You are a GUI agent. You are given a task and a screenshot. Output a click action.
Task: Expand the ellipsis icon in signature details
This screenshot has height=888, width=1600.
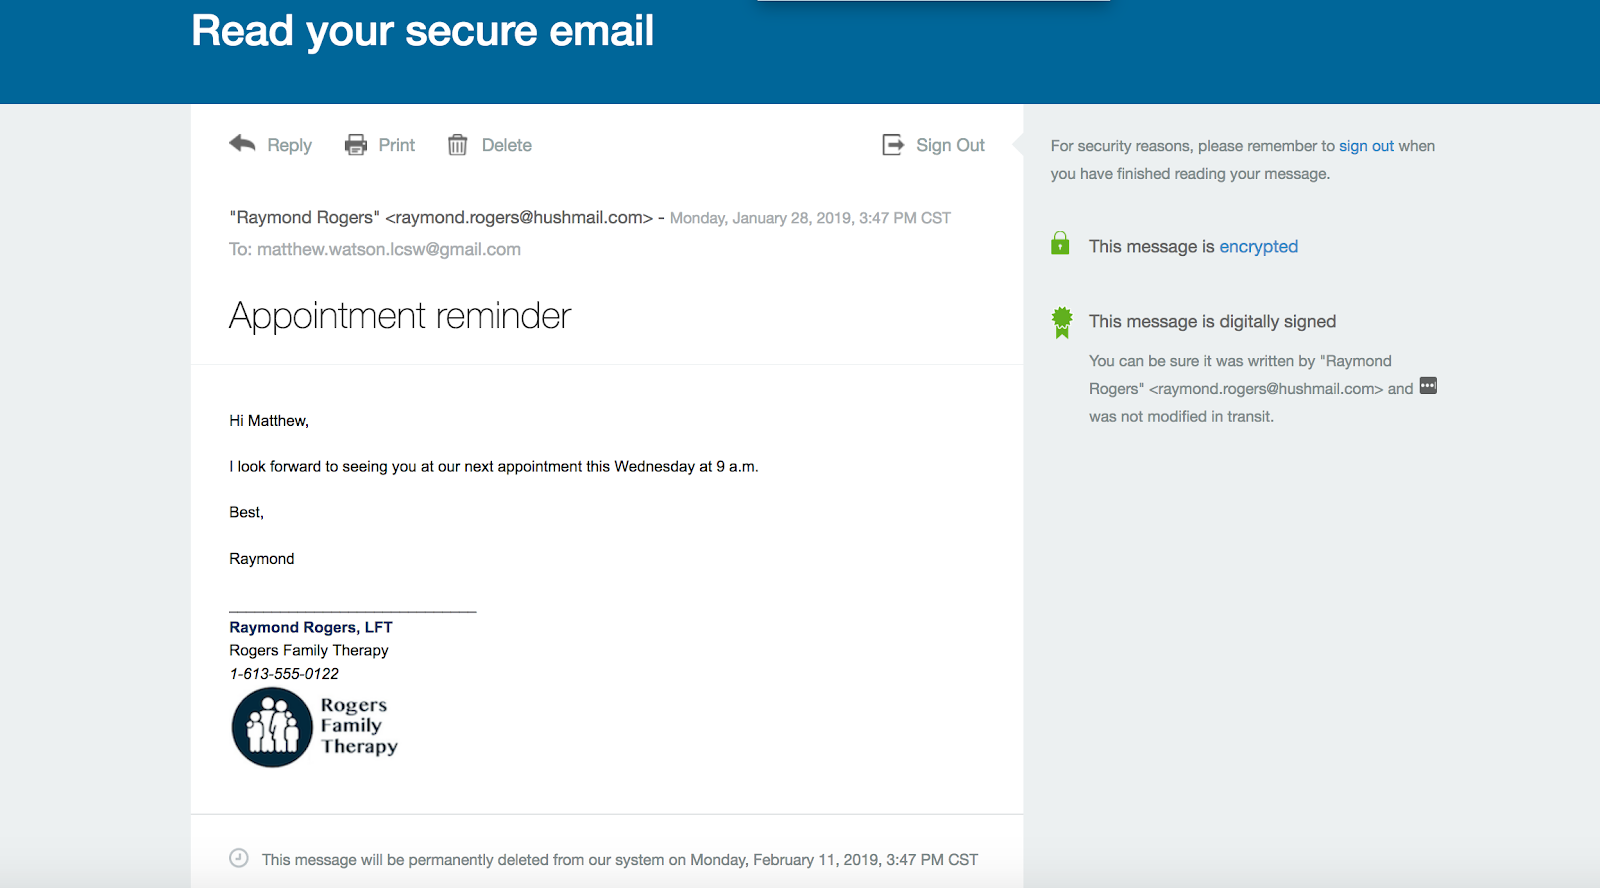pyautogui.click(x=1428, y=386)
